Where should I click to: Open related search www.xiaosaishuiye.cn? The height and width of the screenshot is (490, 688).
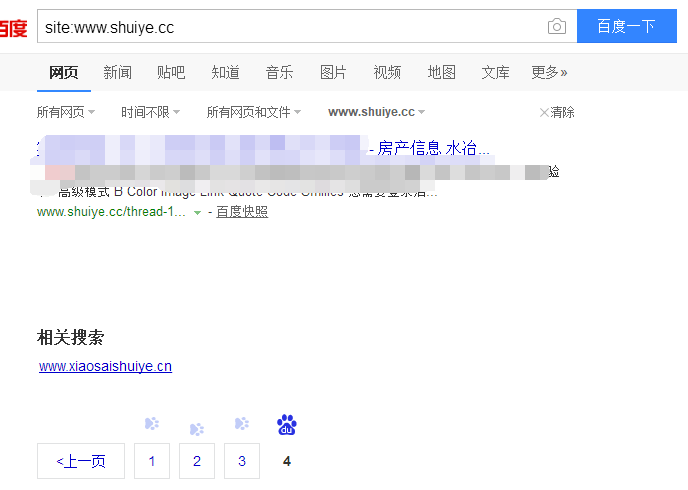[x=105, y=366]
